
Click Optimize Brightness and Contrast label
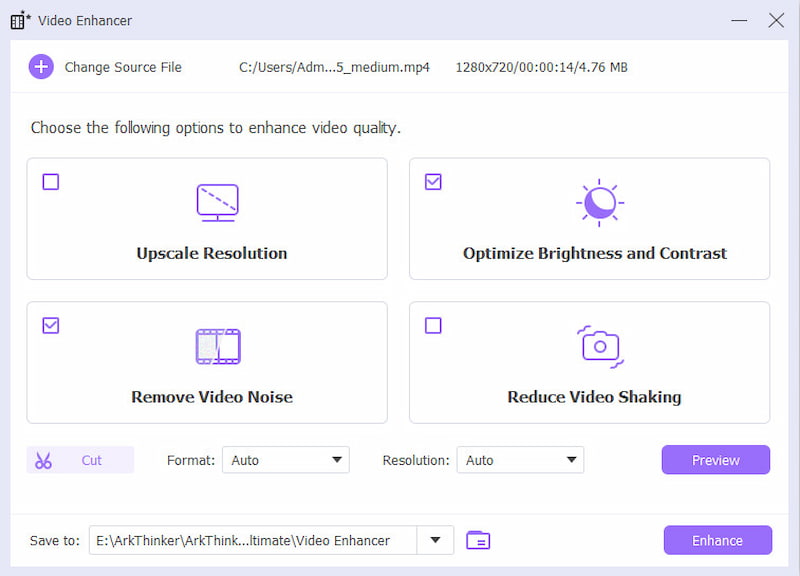coord(595,253)
